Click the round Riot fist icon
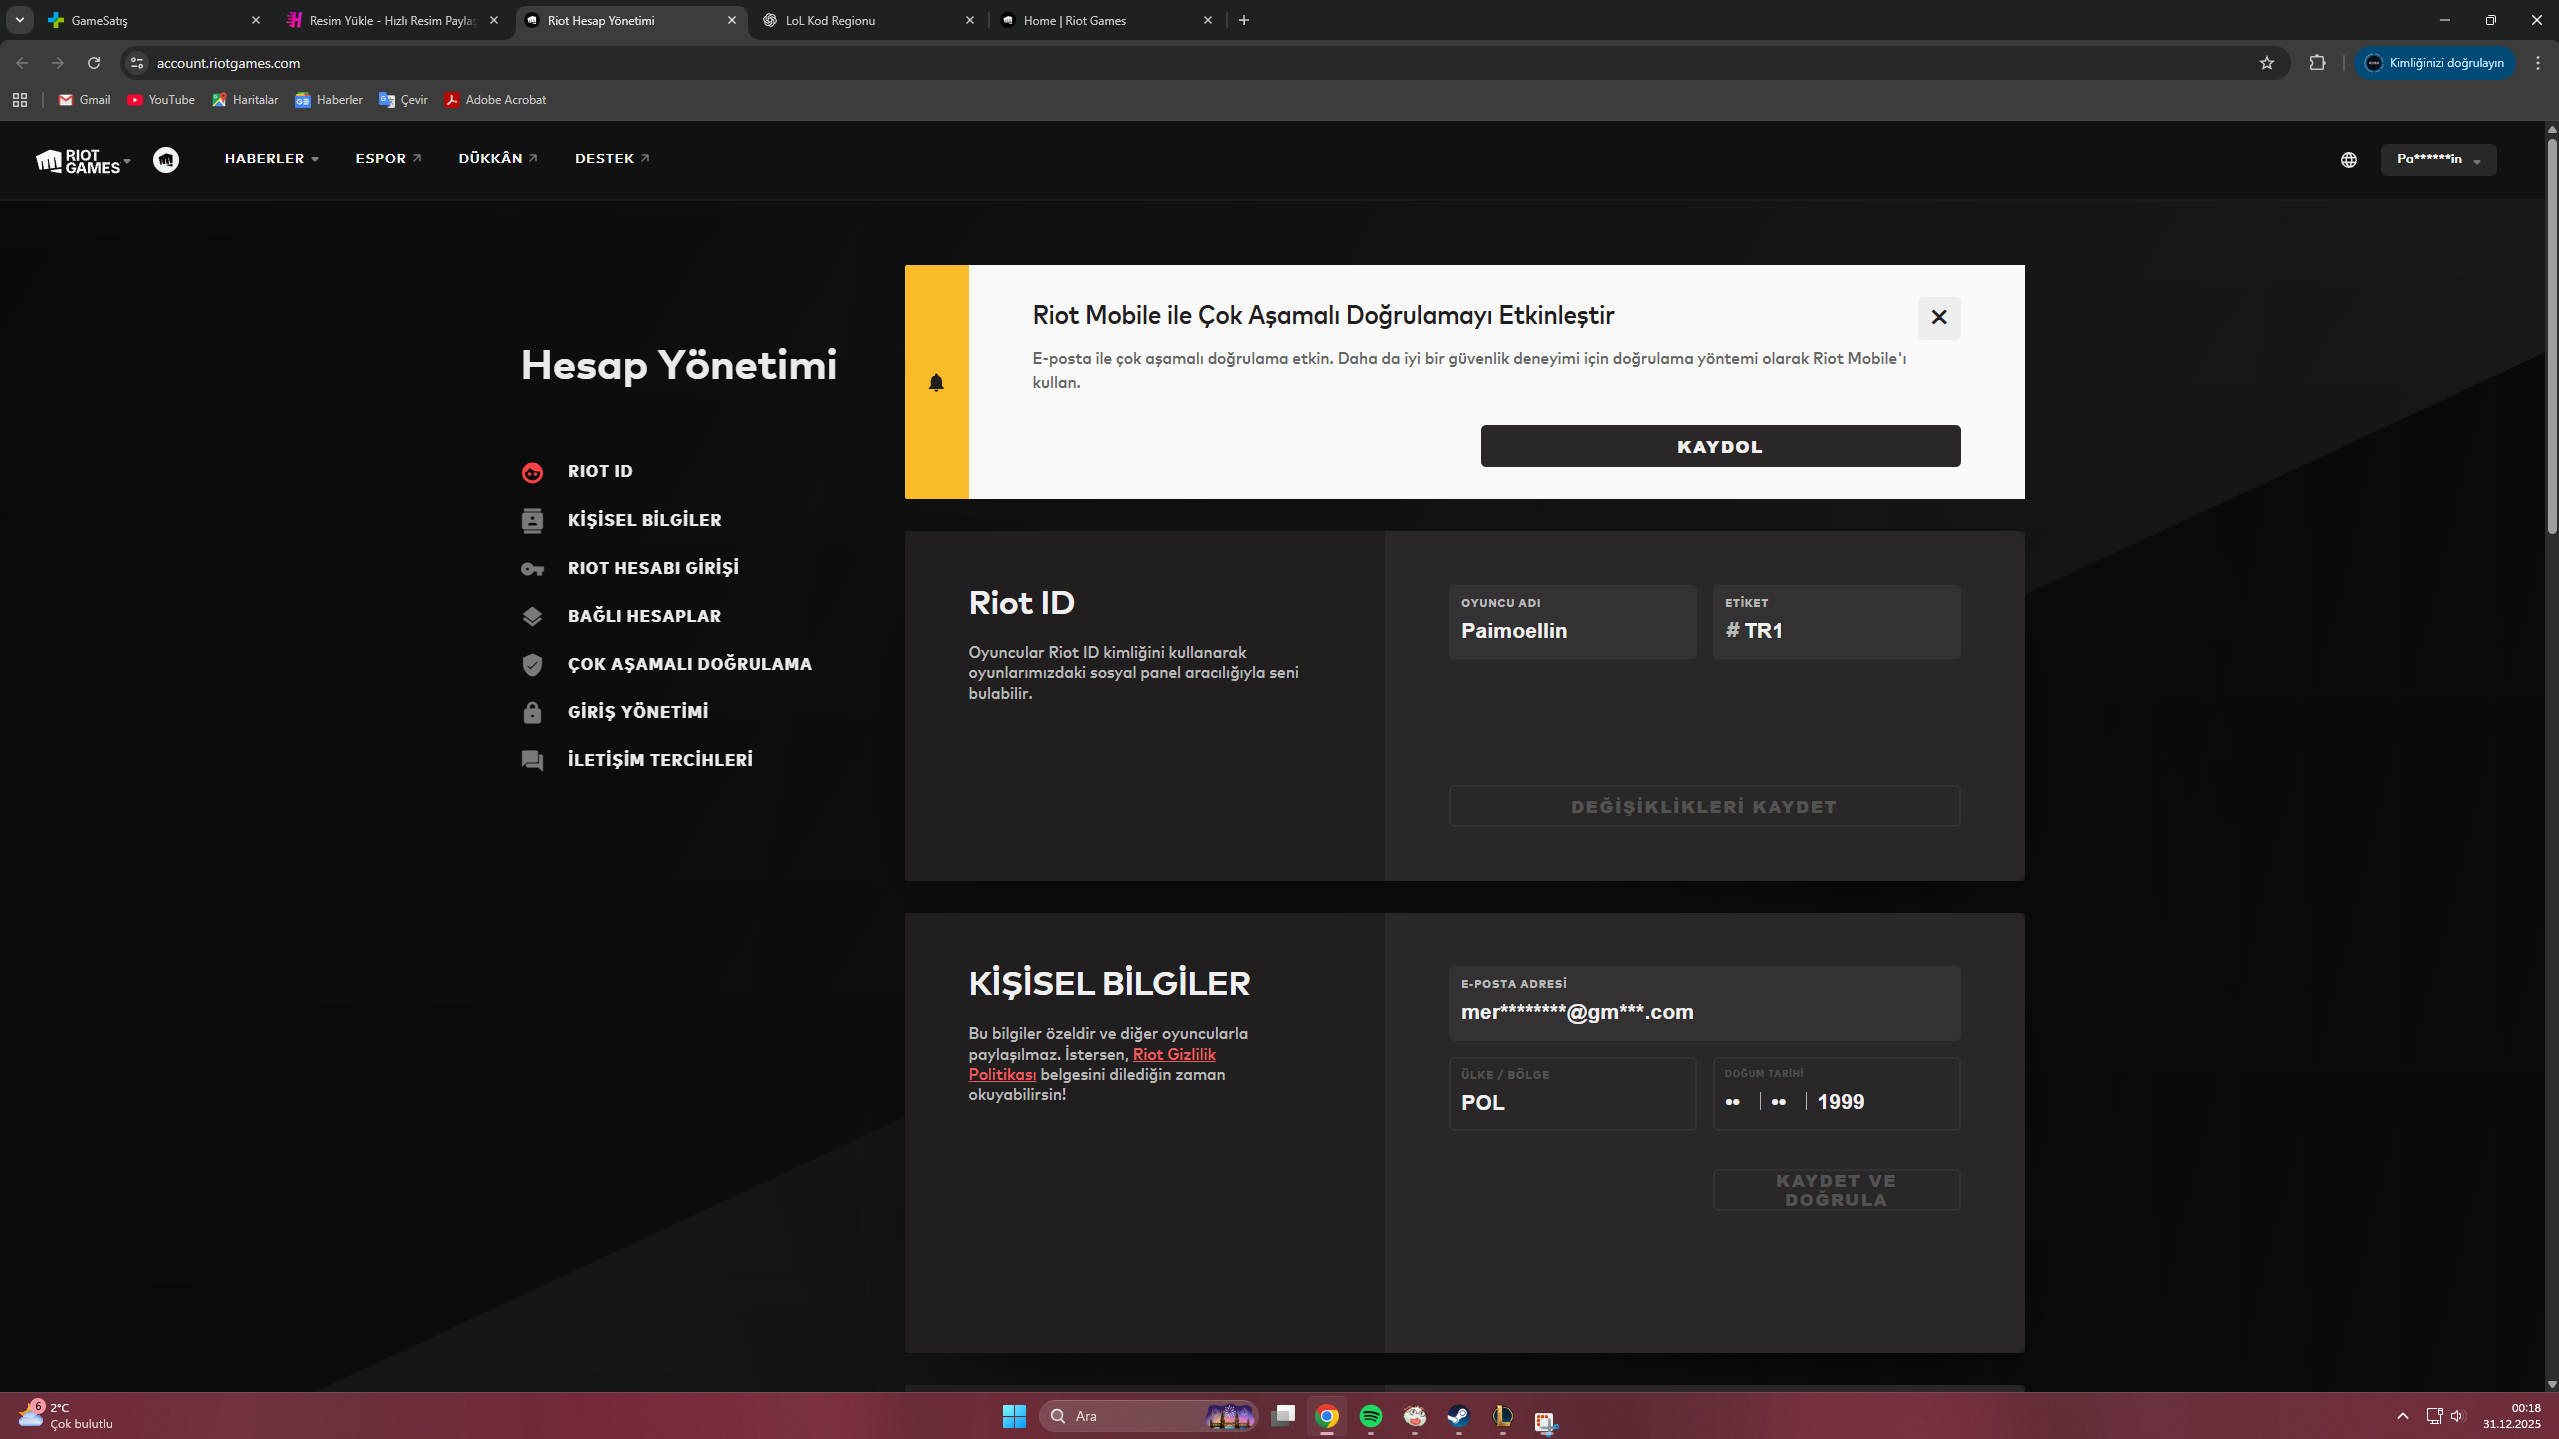Image resolution: width=2559 pixels, height=1439 pixels. [166, 160]
